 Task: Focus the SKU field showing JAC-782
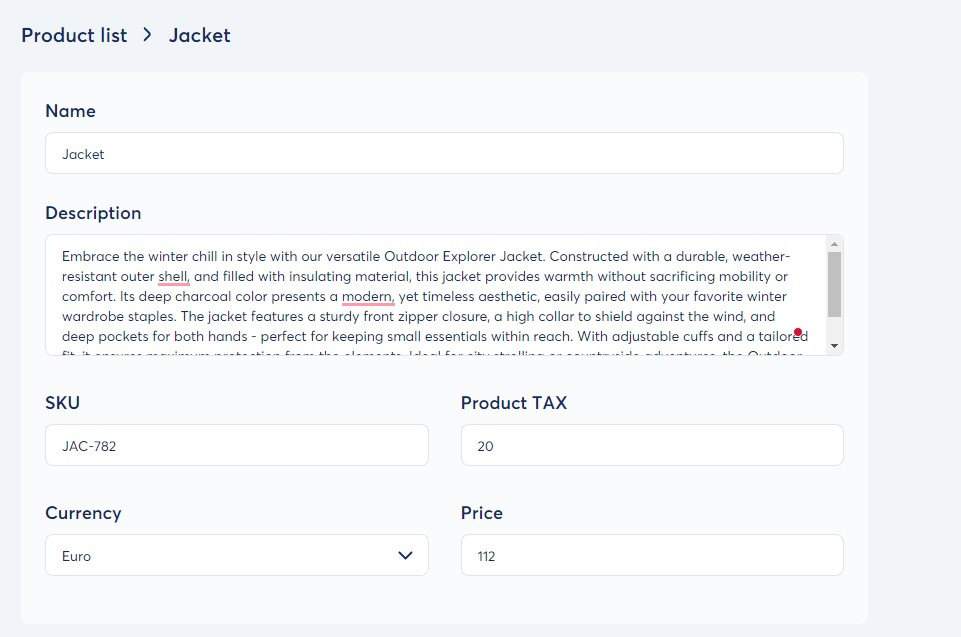pos(237,445)
